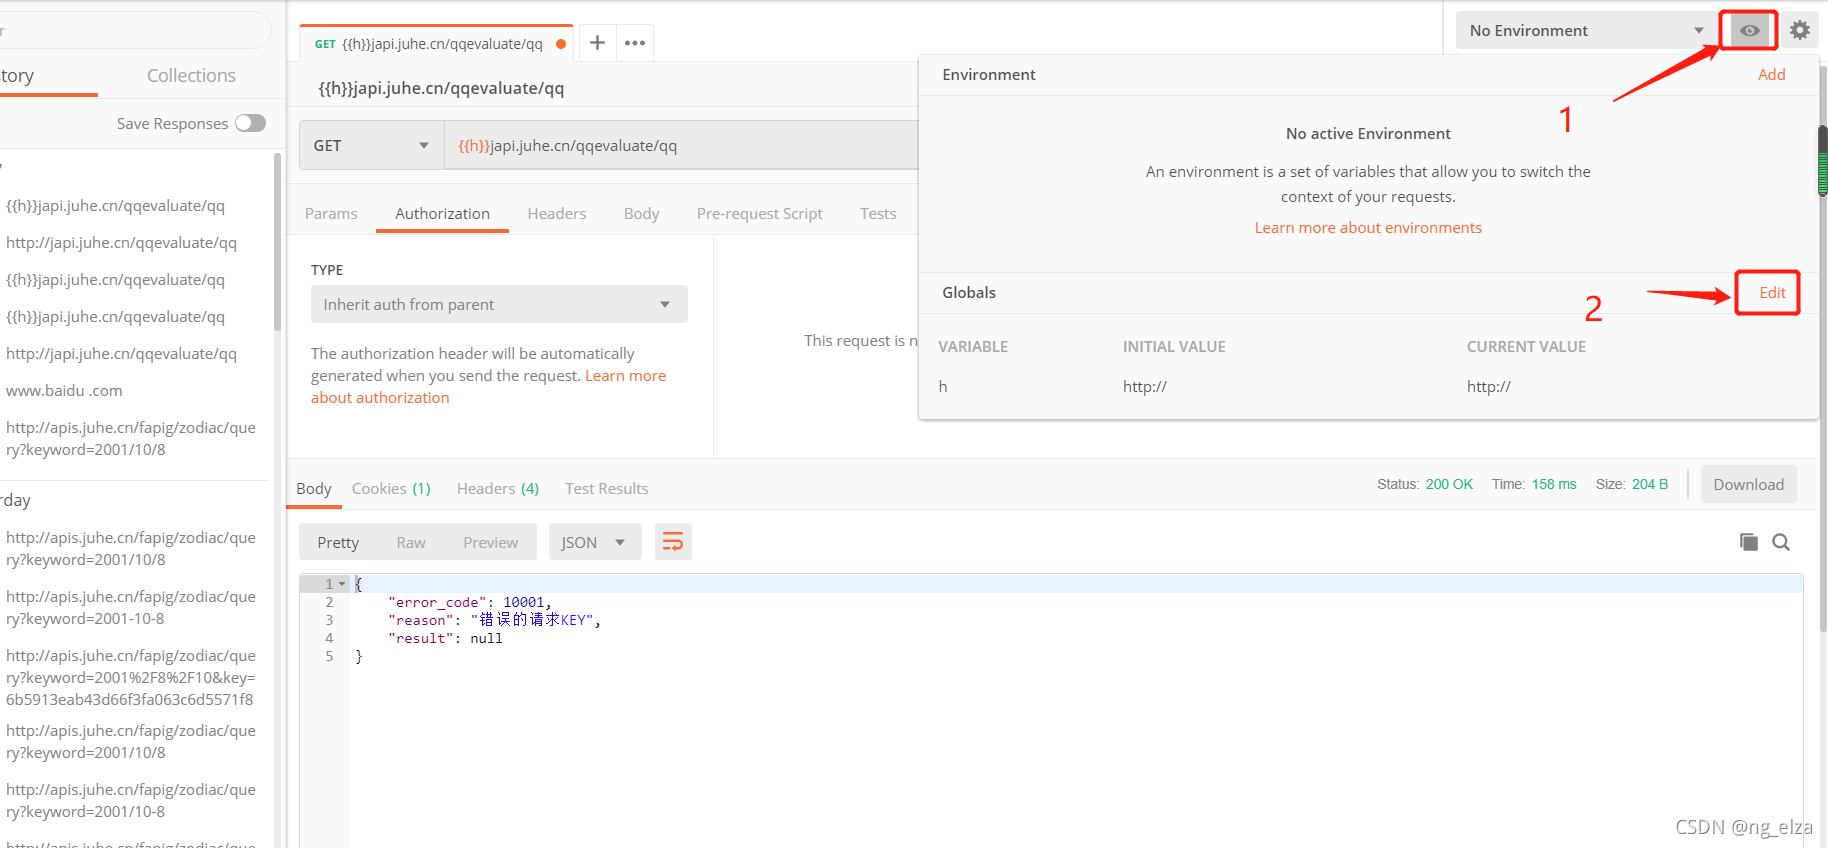Open the Tests tab
This screenshot has height=848, width=1828.
(878, 213)
